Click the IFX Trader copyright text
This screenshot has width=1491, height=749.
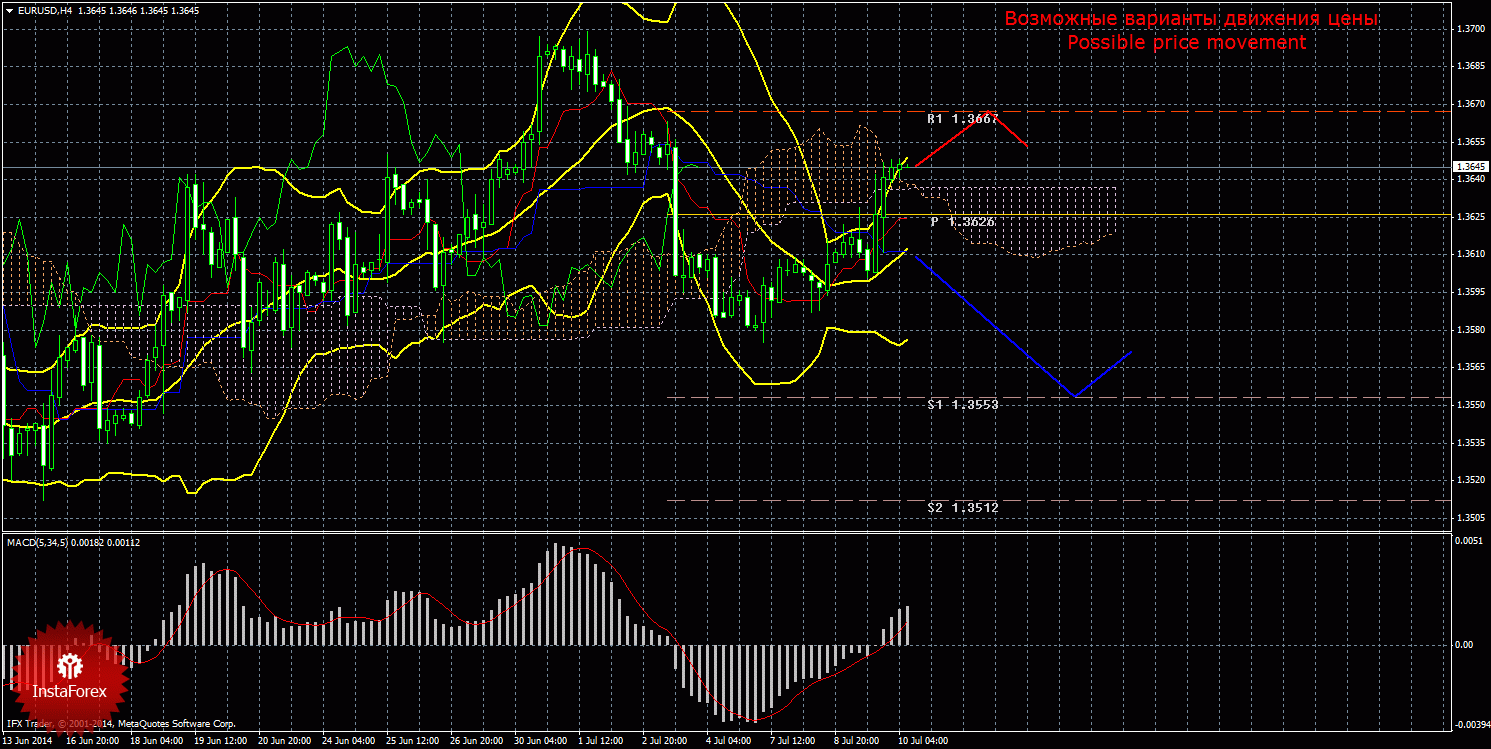coord(120,723)
